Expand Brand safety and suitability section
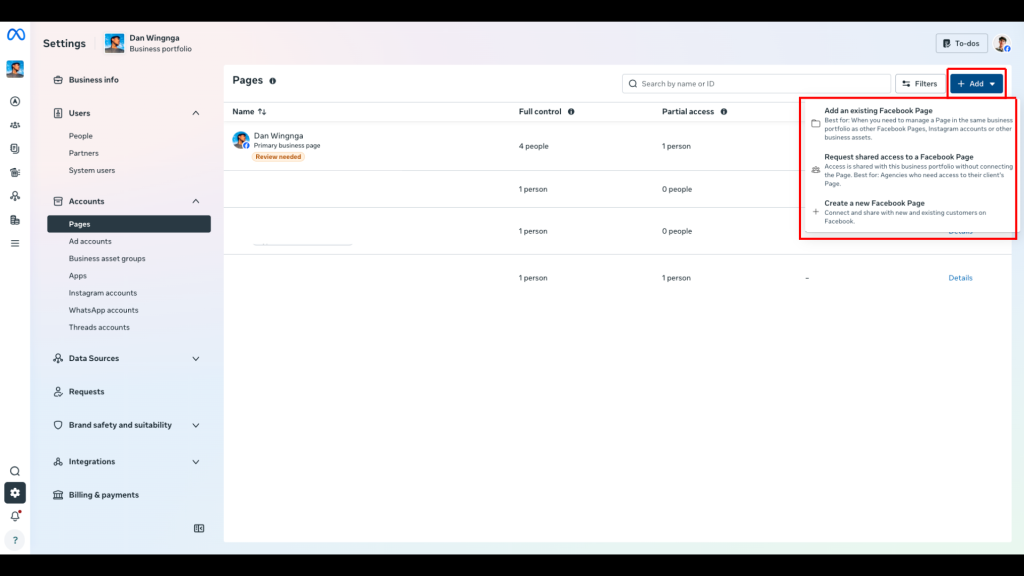Screen dimensions: 1024x576 point(195,425)
